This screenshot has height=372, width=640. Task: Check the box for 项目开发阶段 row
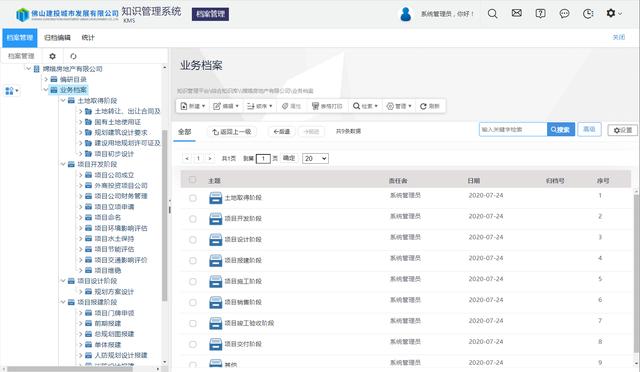[193, 219]
